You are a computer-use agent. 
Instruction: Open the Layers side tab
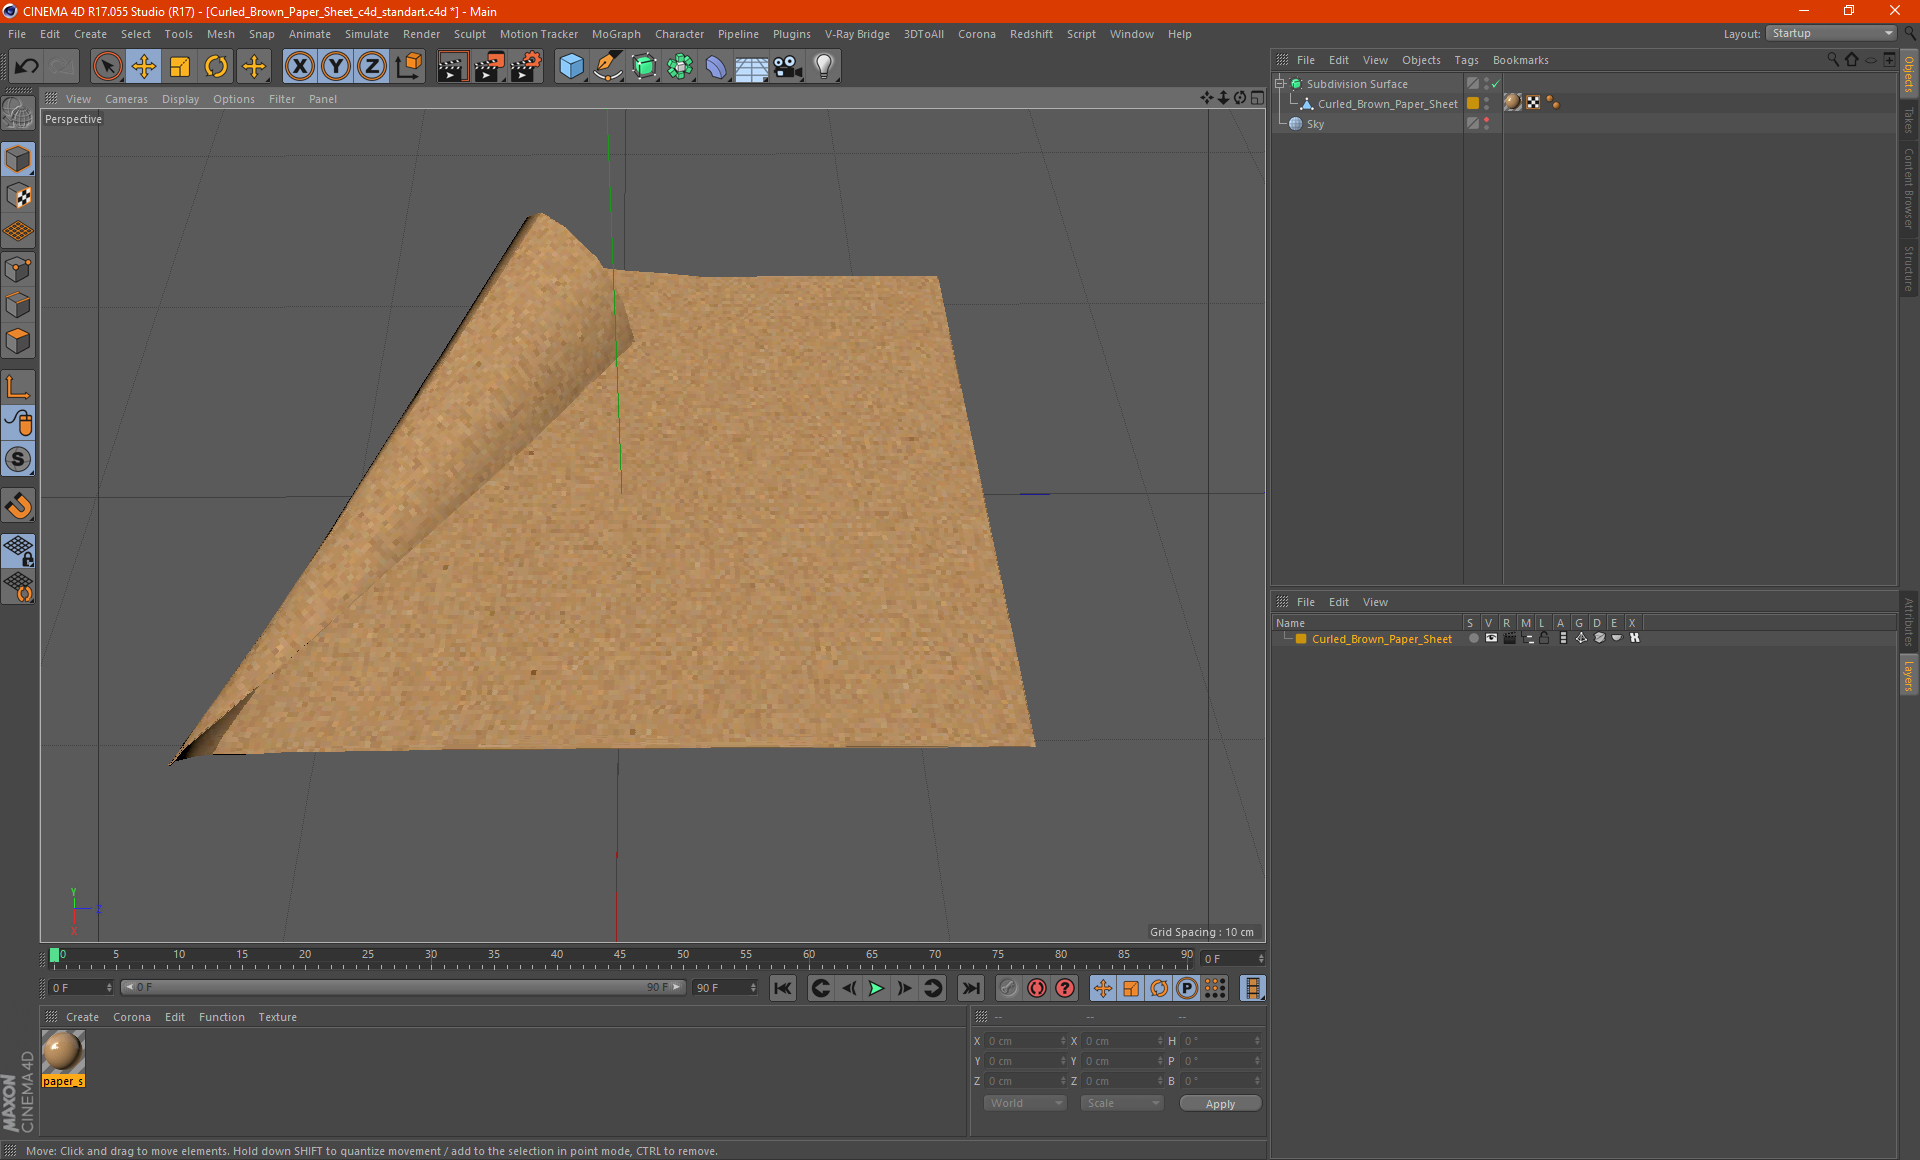tap(1908, 675)
